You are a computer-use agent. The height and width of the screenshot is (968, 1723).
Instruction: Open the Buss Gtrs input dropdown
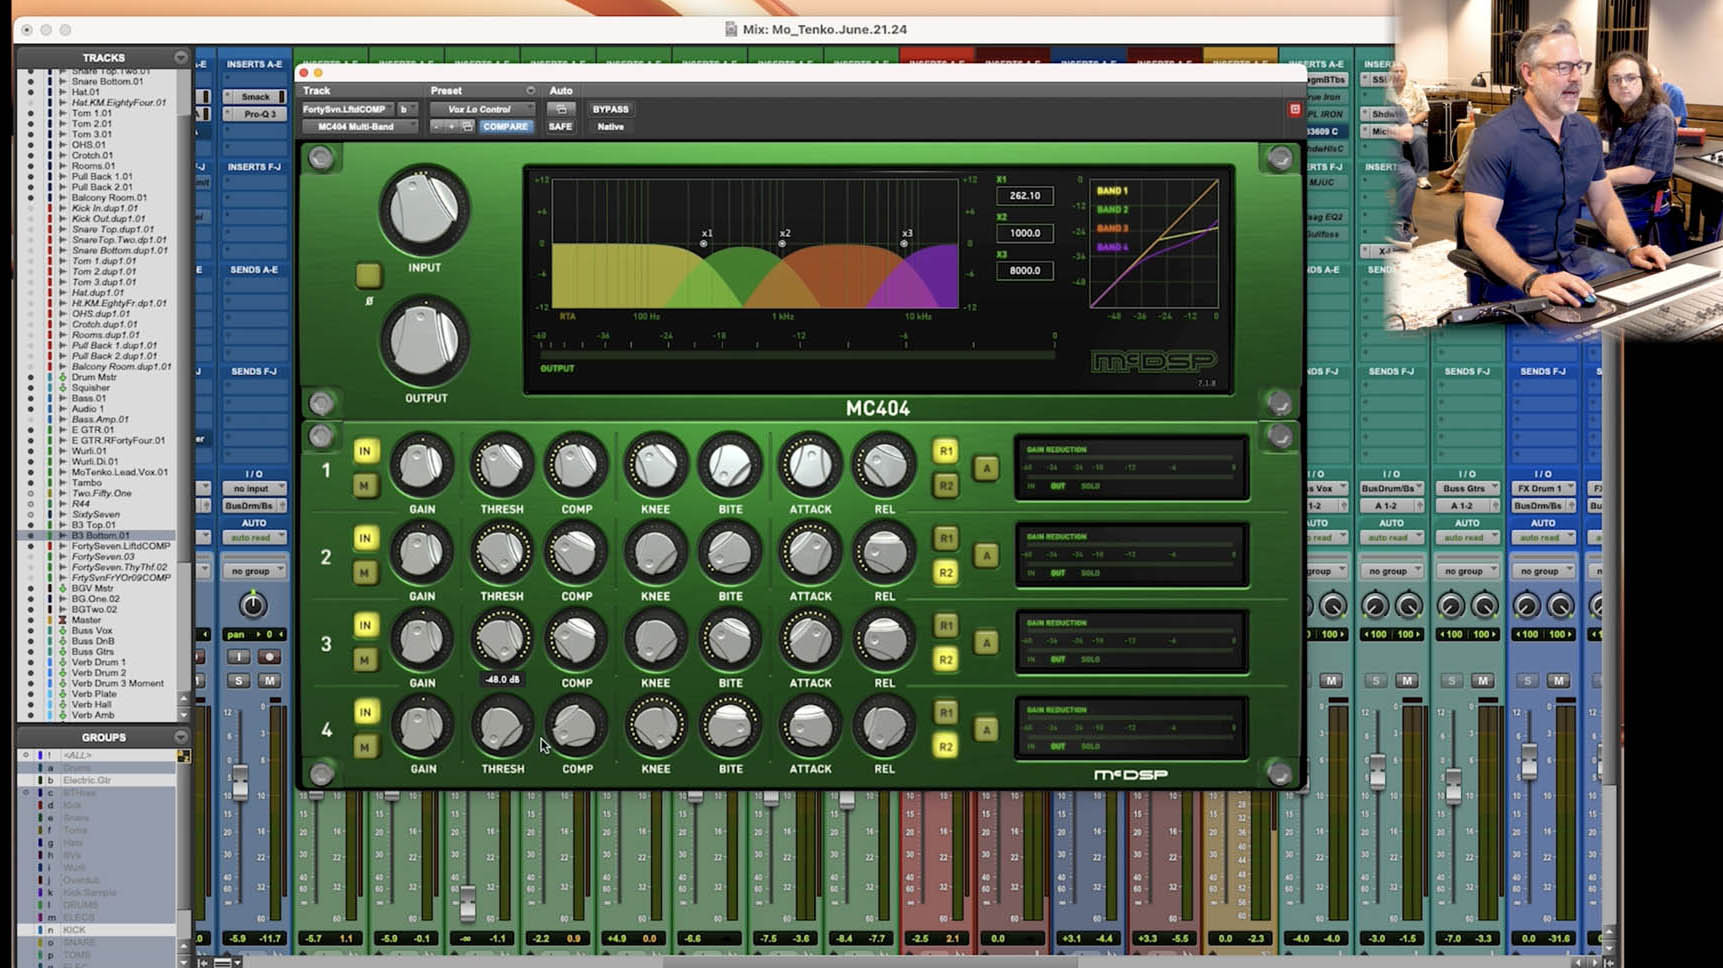coord(1467,488)
